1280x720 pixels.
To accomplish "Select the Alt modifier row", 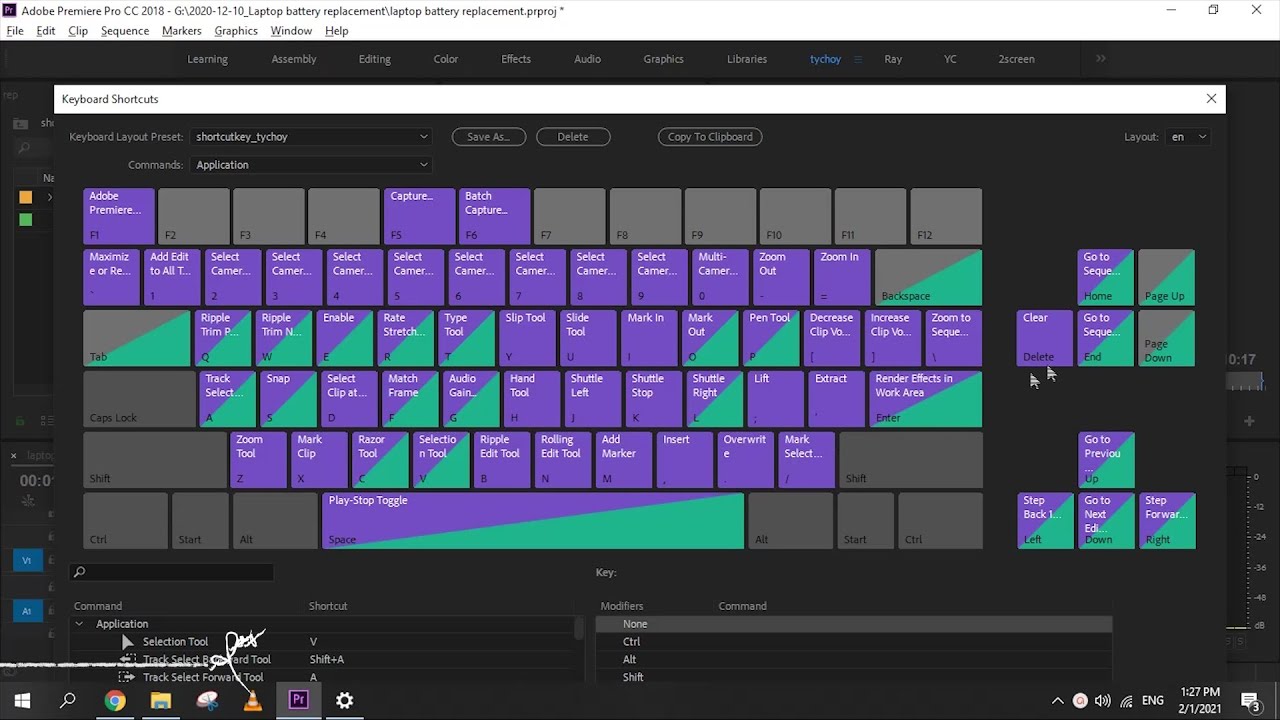I will tap(854, 660).
